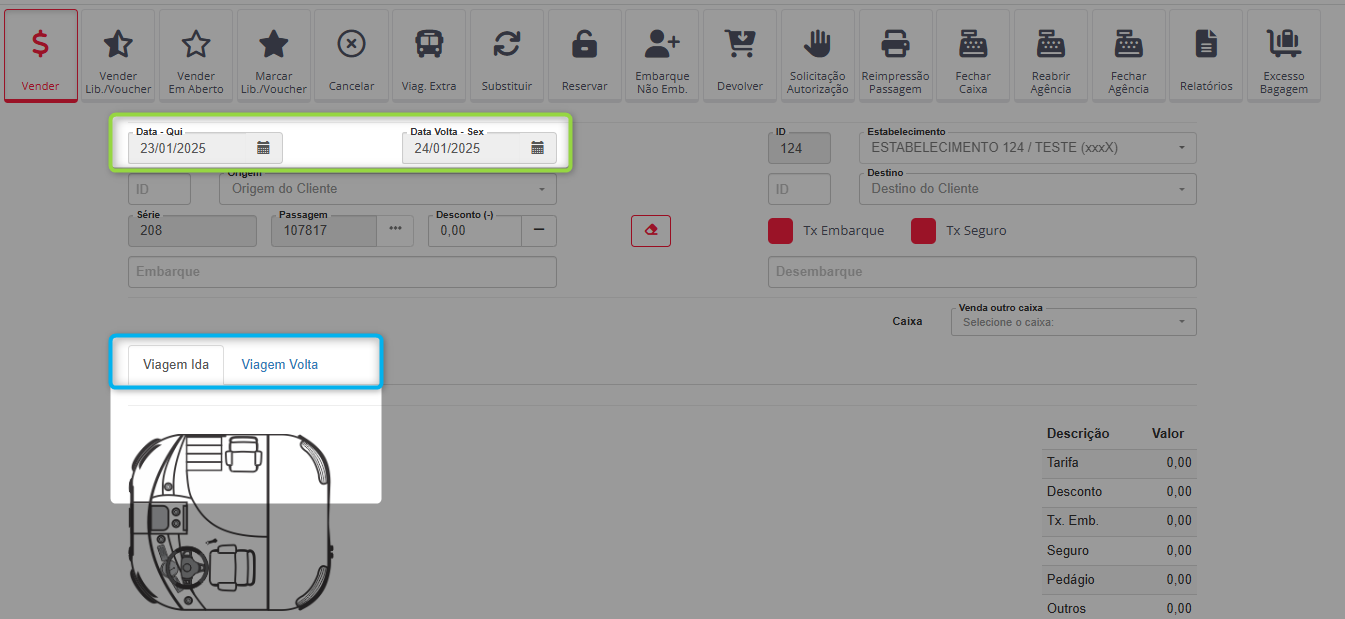Click Marcar Lib./Voucher filled star

274,44
